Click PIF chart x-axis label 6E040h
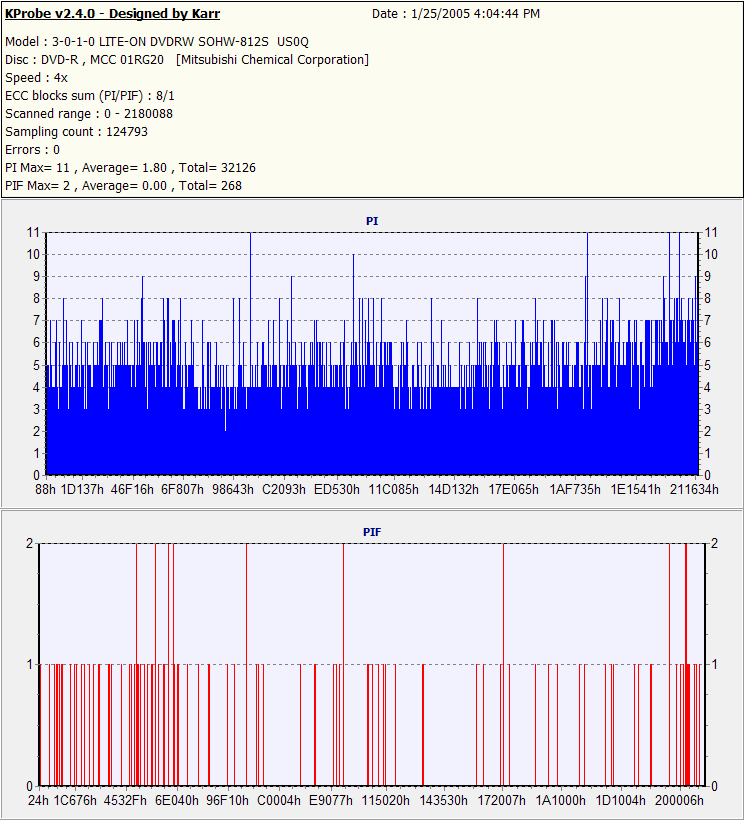This screenshot has width=744, height=820. [x=177, y=801]
